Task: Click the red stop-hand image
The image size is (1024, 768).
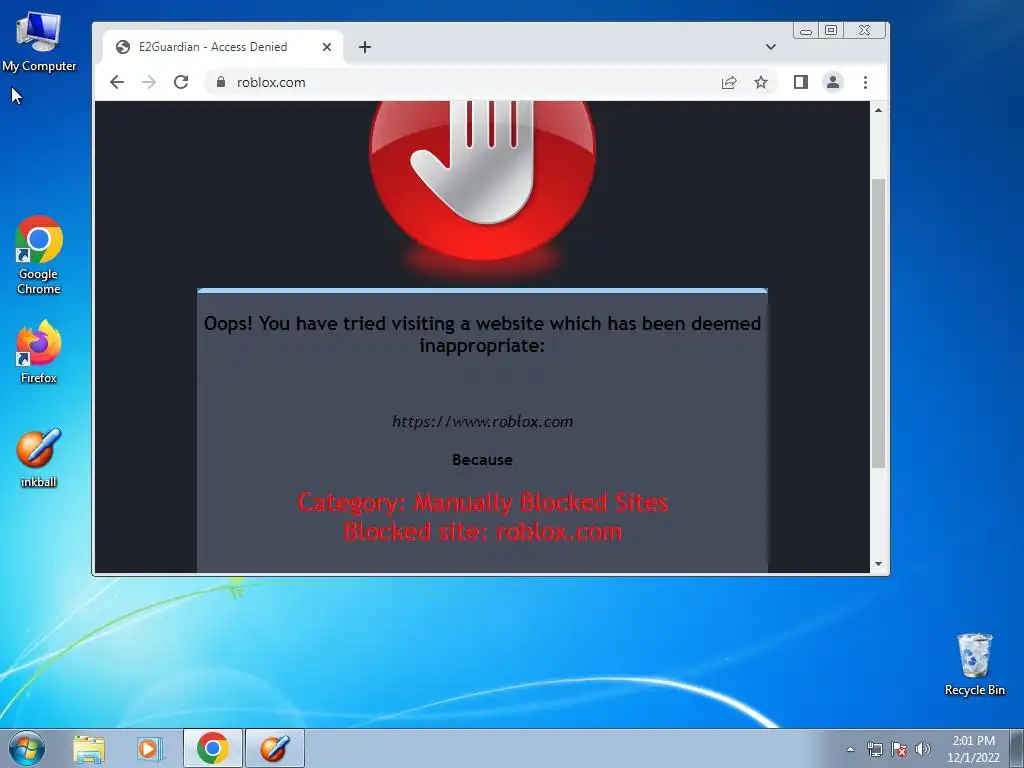Action: click(x=483, y=181)
